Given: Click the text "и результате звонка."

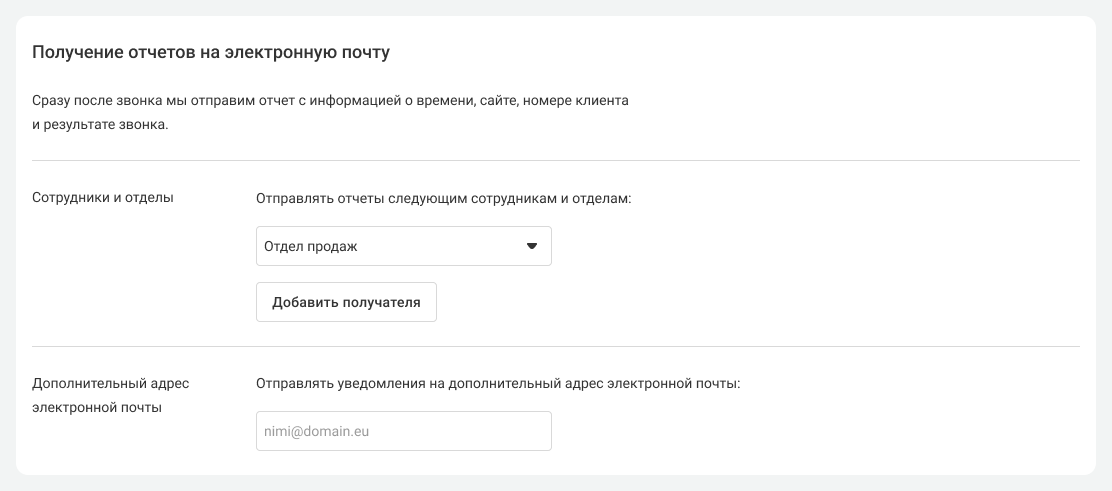Looking at the screenshot, I should [x=100, y=126].
